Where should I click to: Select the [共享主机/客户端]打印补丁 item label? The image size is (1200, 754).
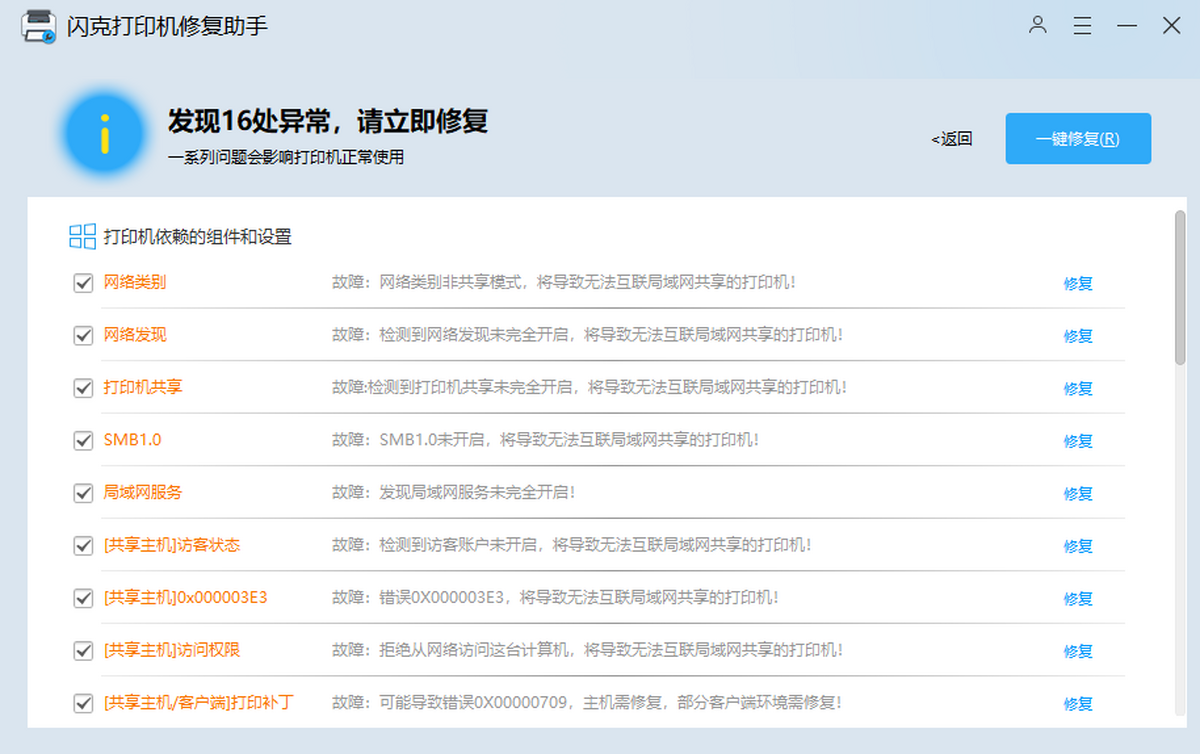point(198,702)
